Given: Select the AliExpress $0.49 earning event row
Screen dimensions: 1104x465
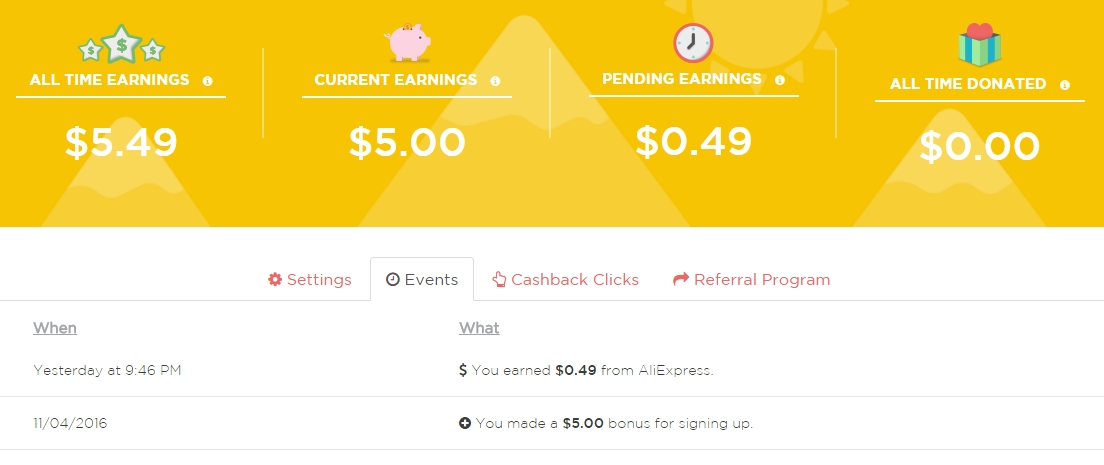Looking at the screenshot, I should [x=585, y=370].
